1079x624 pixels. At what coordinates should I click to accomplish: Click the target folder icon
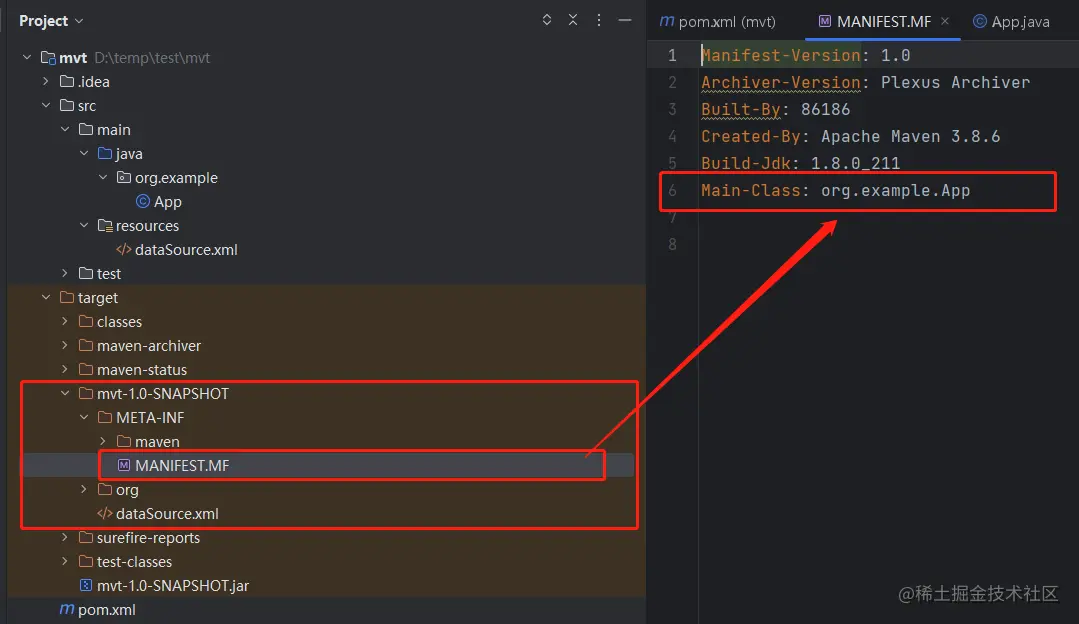click(x=67, y=297)
